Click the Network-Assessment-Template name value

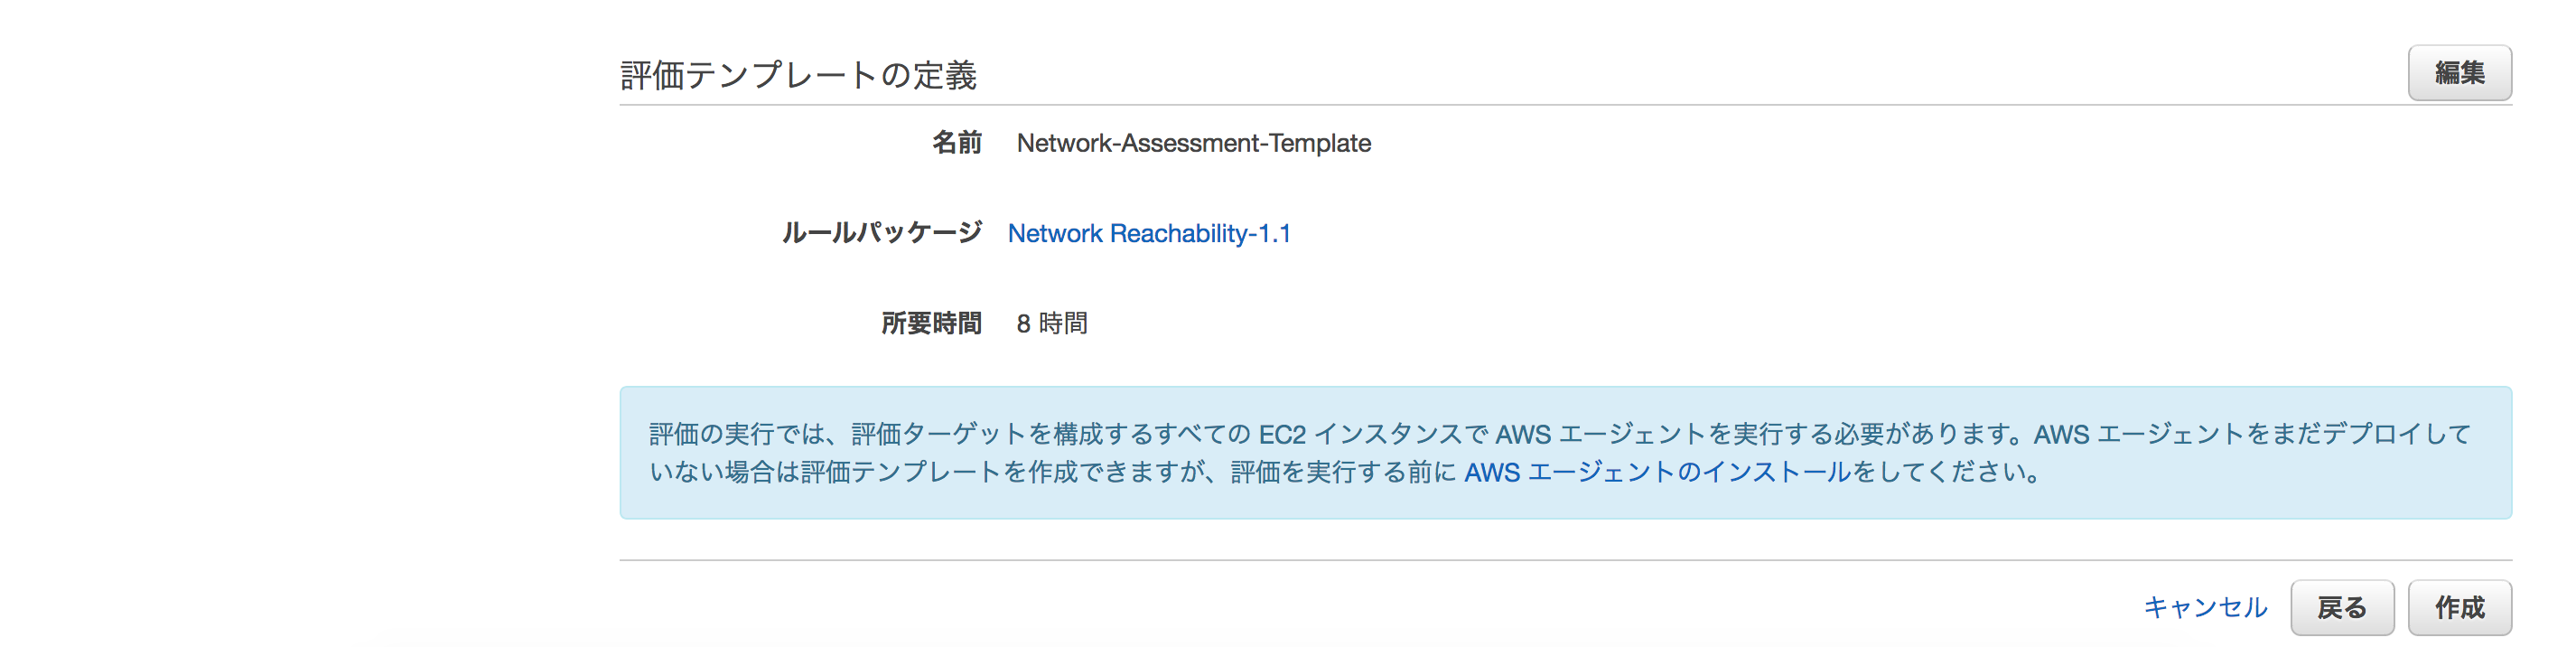click(x=1194, y=143)
